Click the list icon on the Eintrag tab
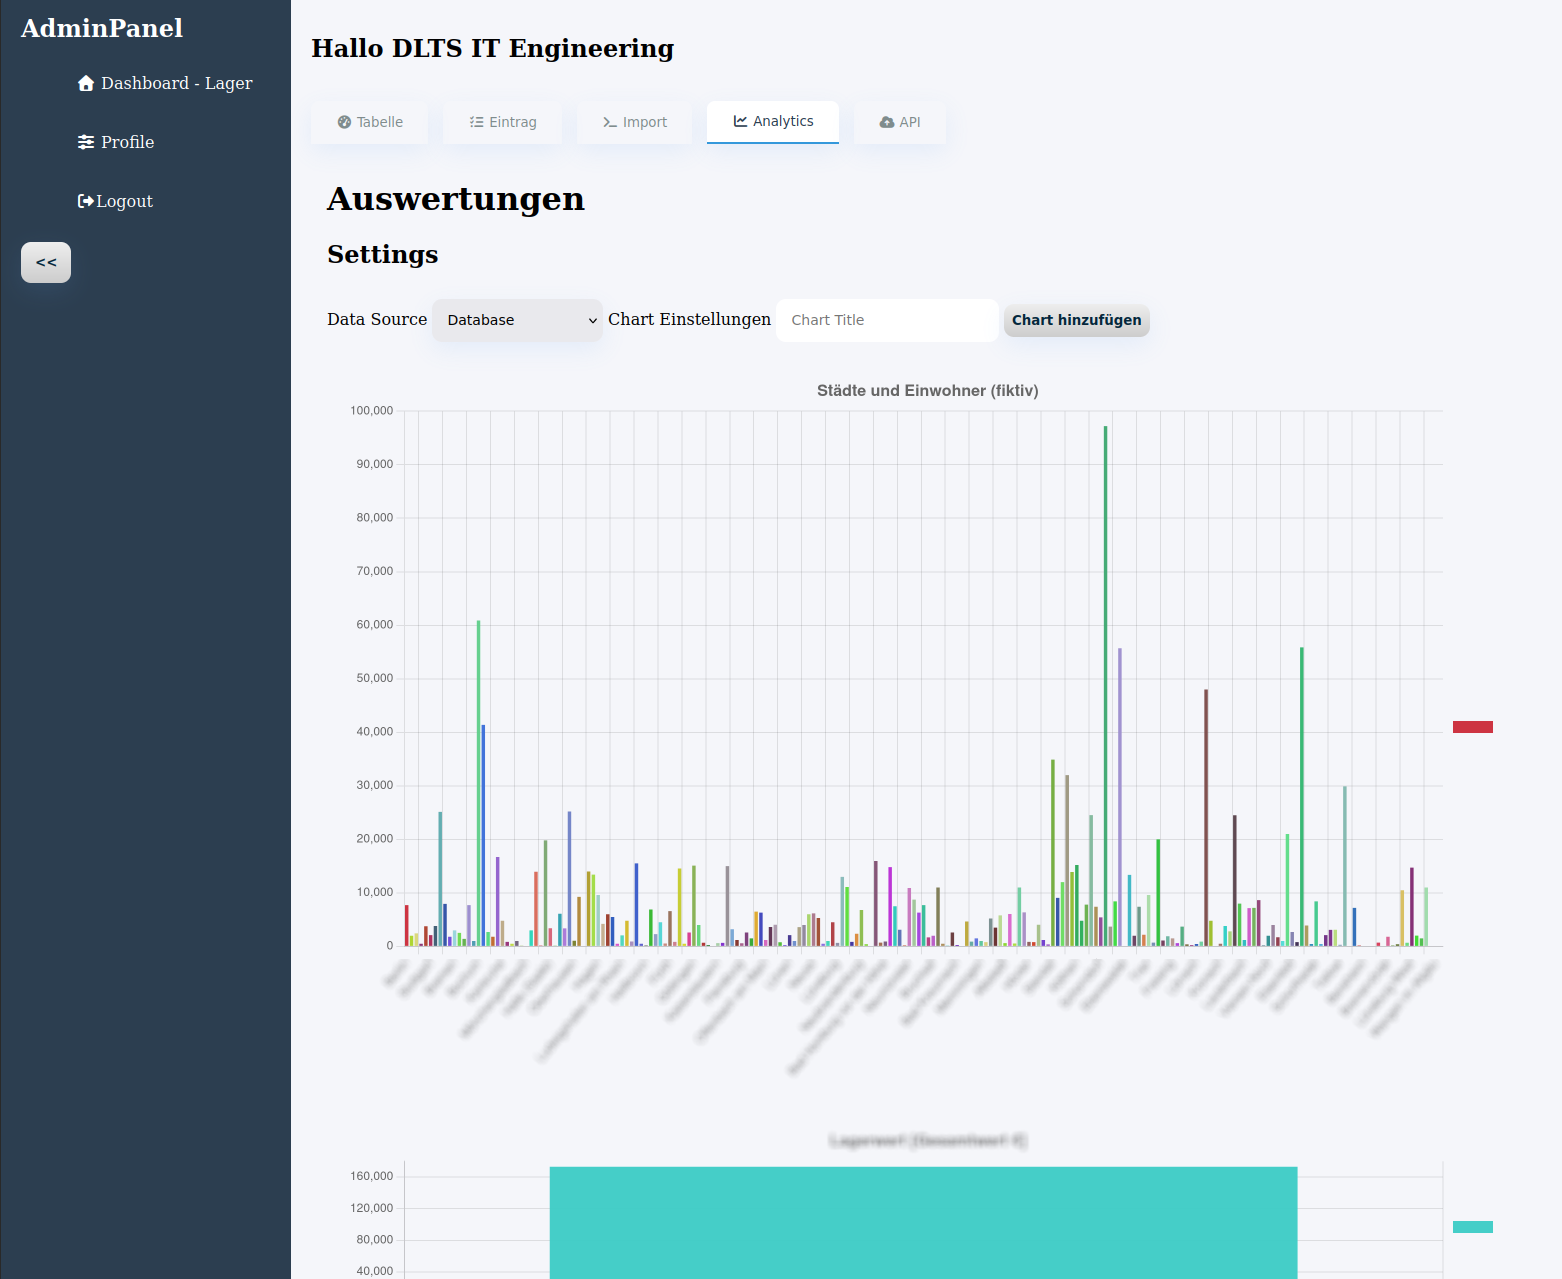The image size is (1562, 1279). pos(477,122)
